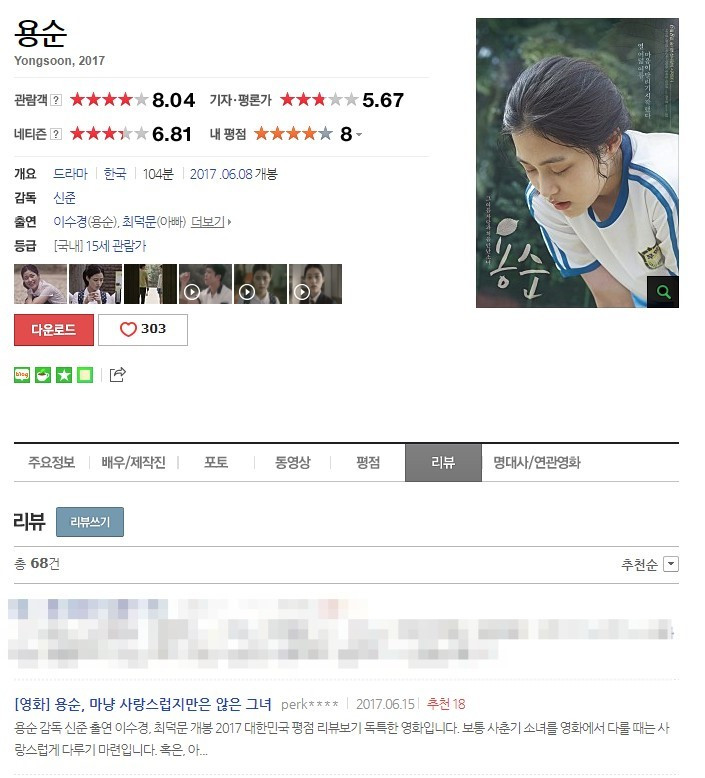
Task: Toggle the heart like button 303
Action: pyautogui.click(x=143, y=329)
